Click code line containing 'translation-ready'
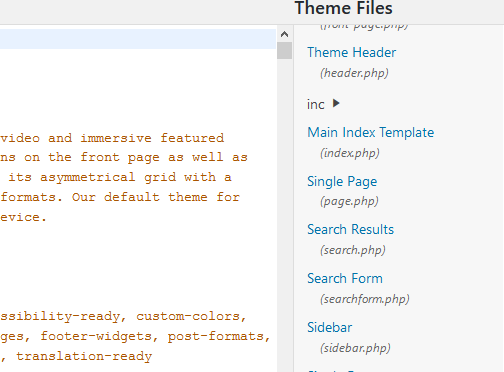Viewport: 504px width, 372px height. point(76,356)
